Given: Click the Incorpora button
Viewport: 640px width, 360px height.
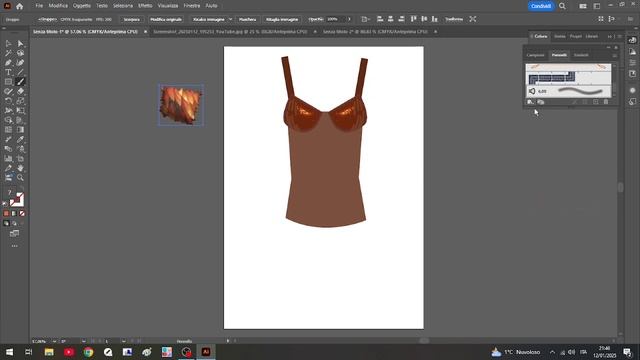Looking at the screenshot, I should pyautogui.click(x=132, y=19).
